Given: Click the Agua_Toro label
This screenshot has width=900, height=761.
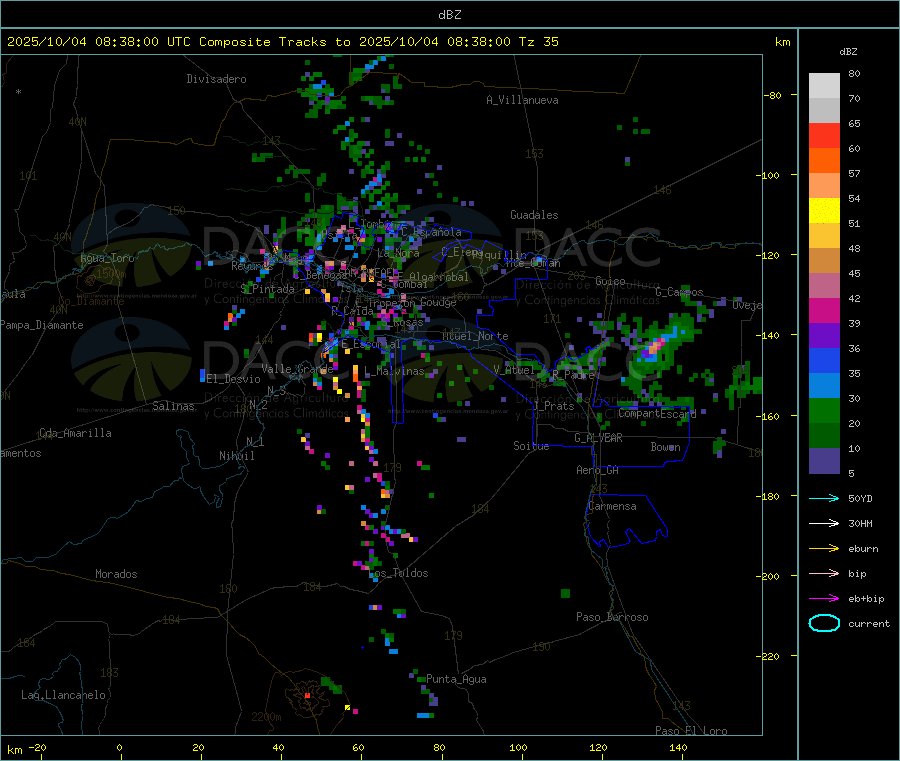Looking at the screenshot, I should [x=107, y=258].
